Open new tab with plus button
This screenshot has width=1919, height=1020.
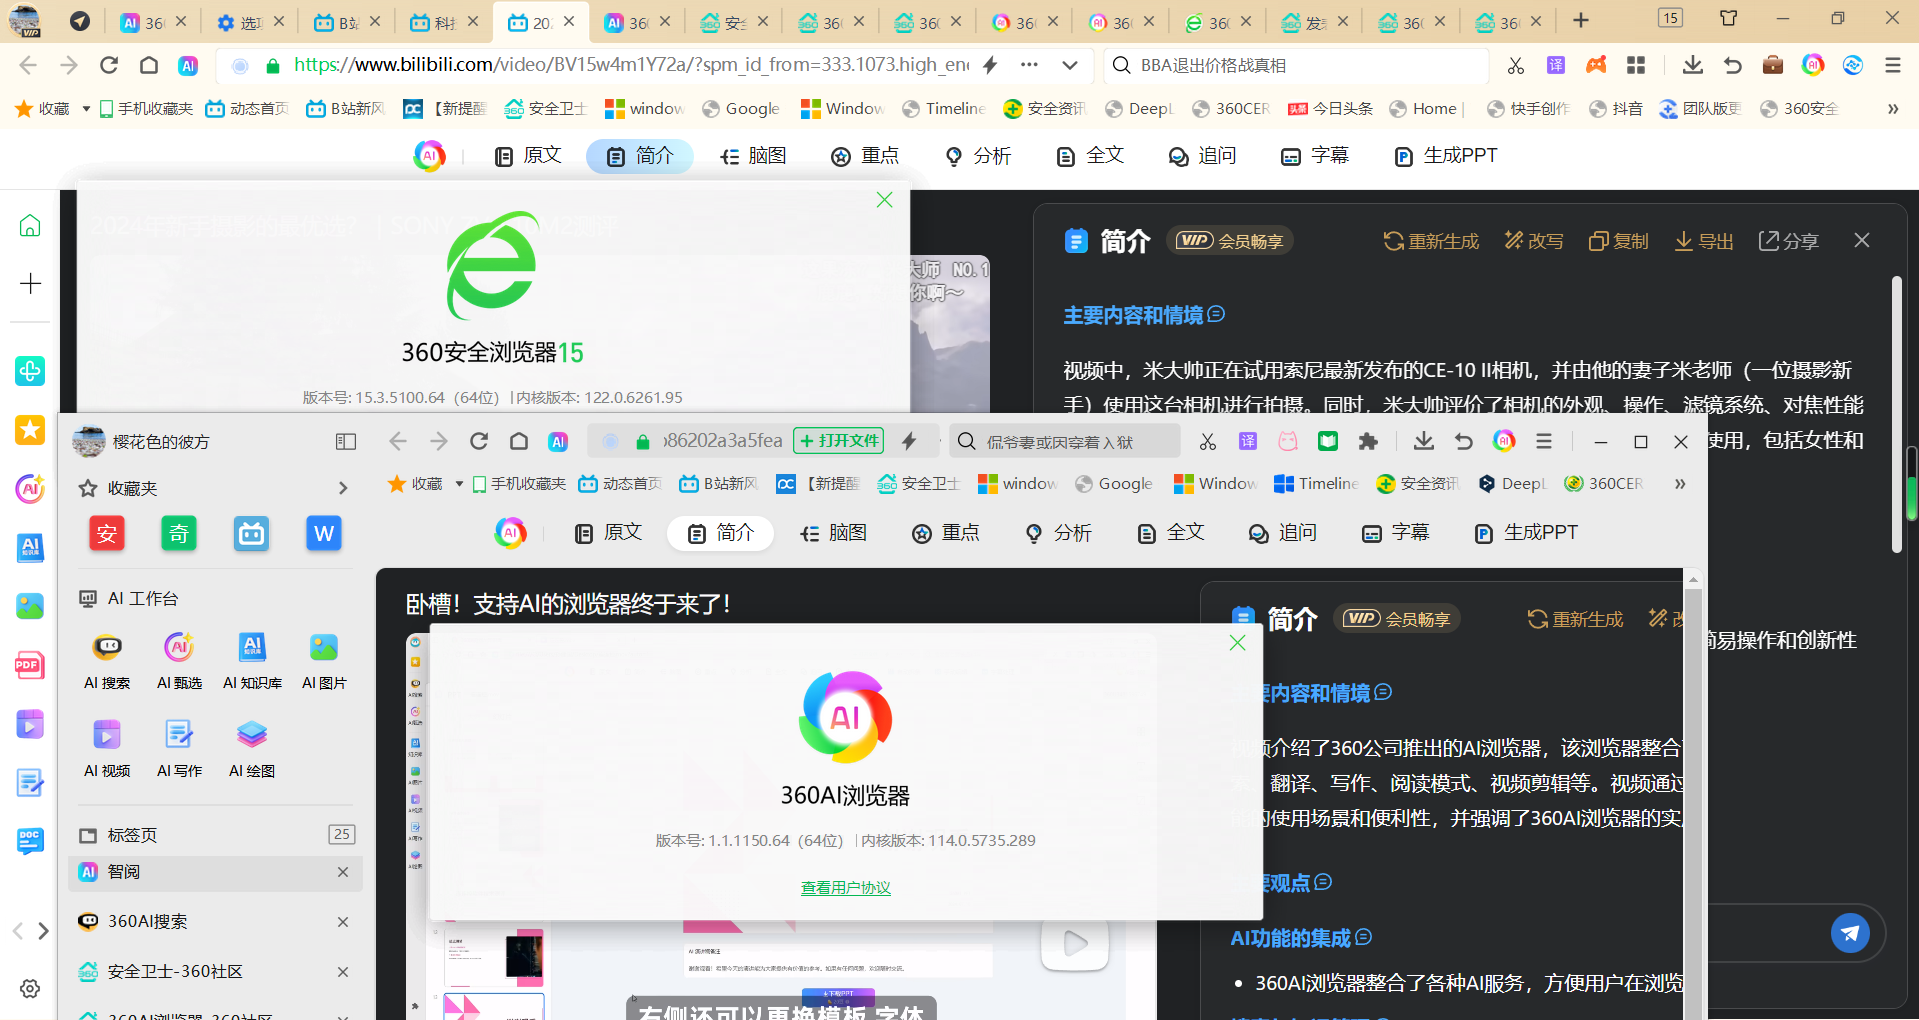point(1581,20)
